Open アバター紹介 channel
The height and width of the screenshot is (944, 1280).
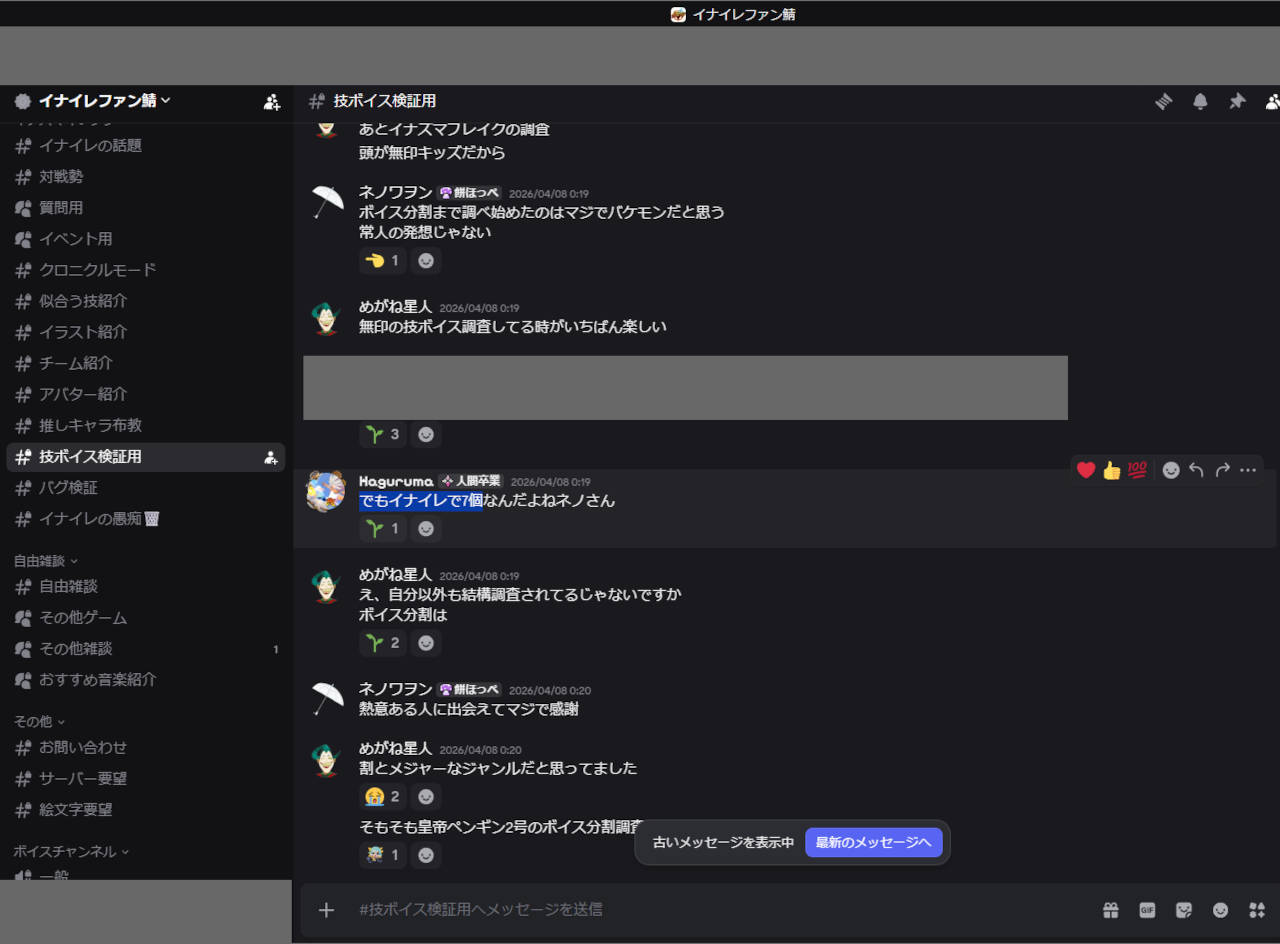146,394
